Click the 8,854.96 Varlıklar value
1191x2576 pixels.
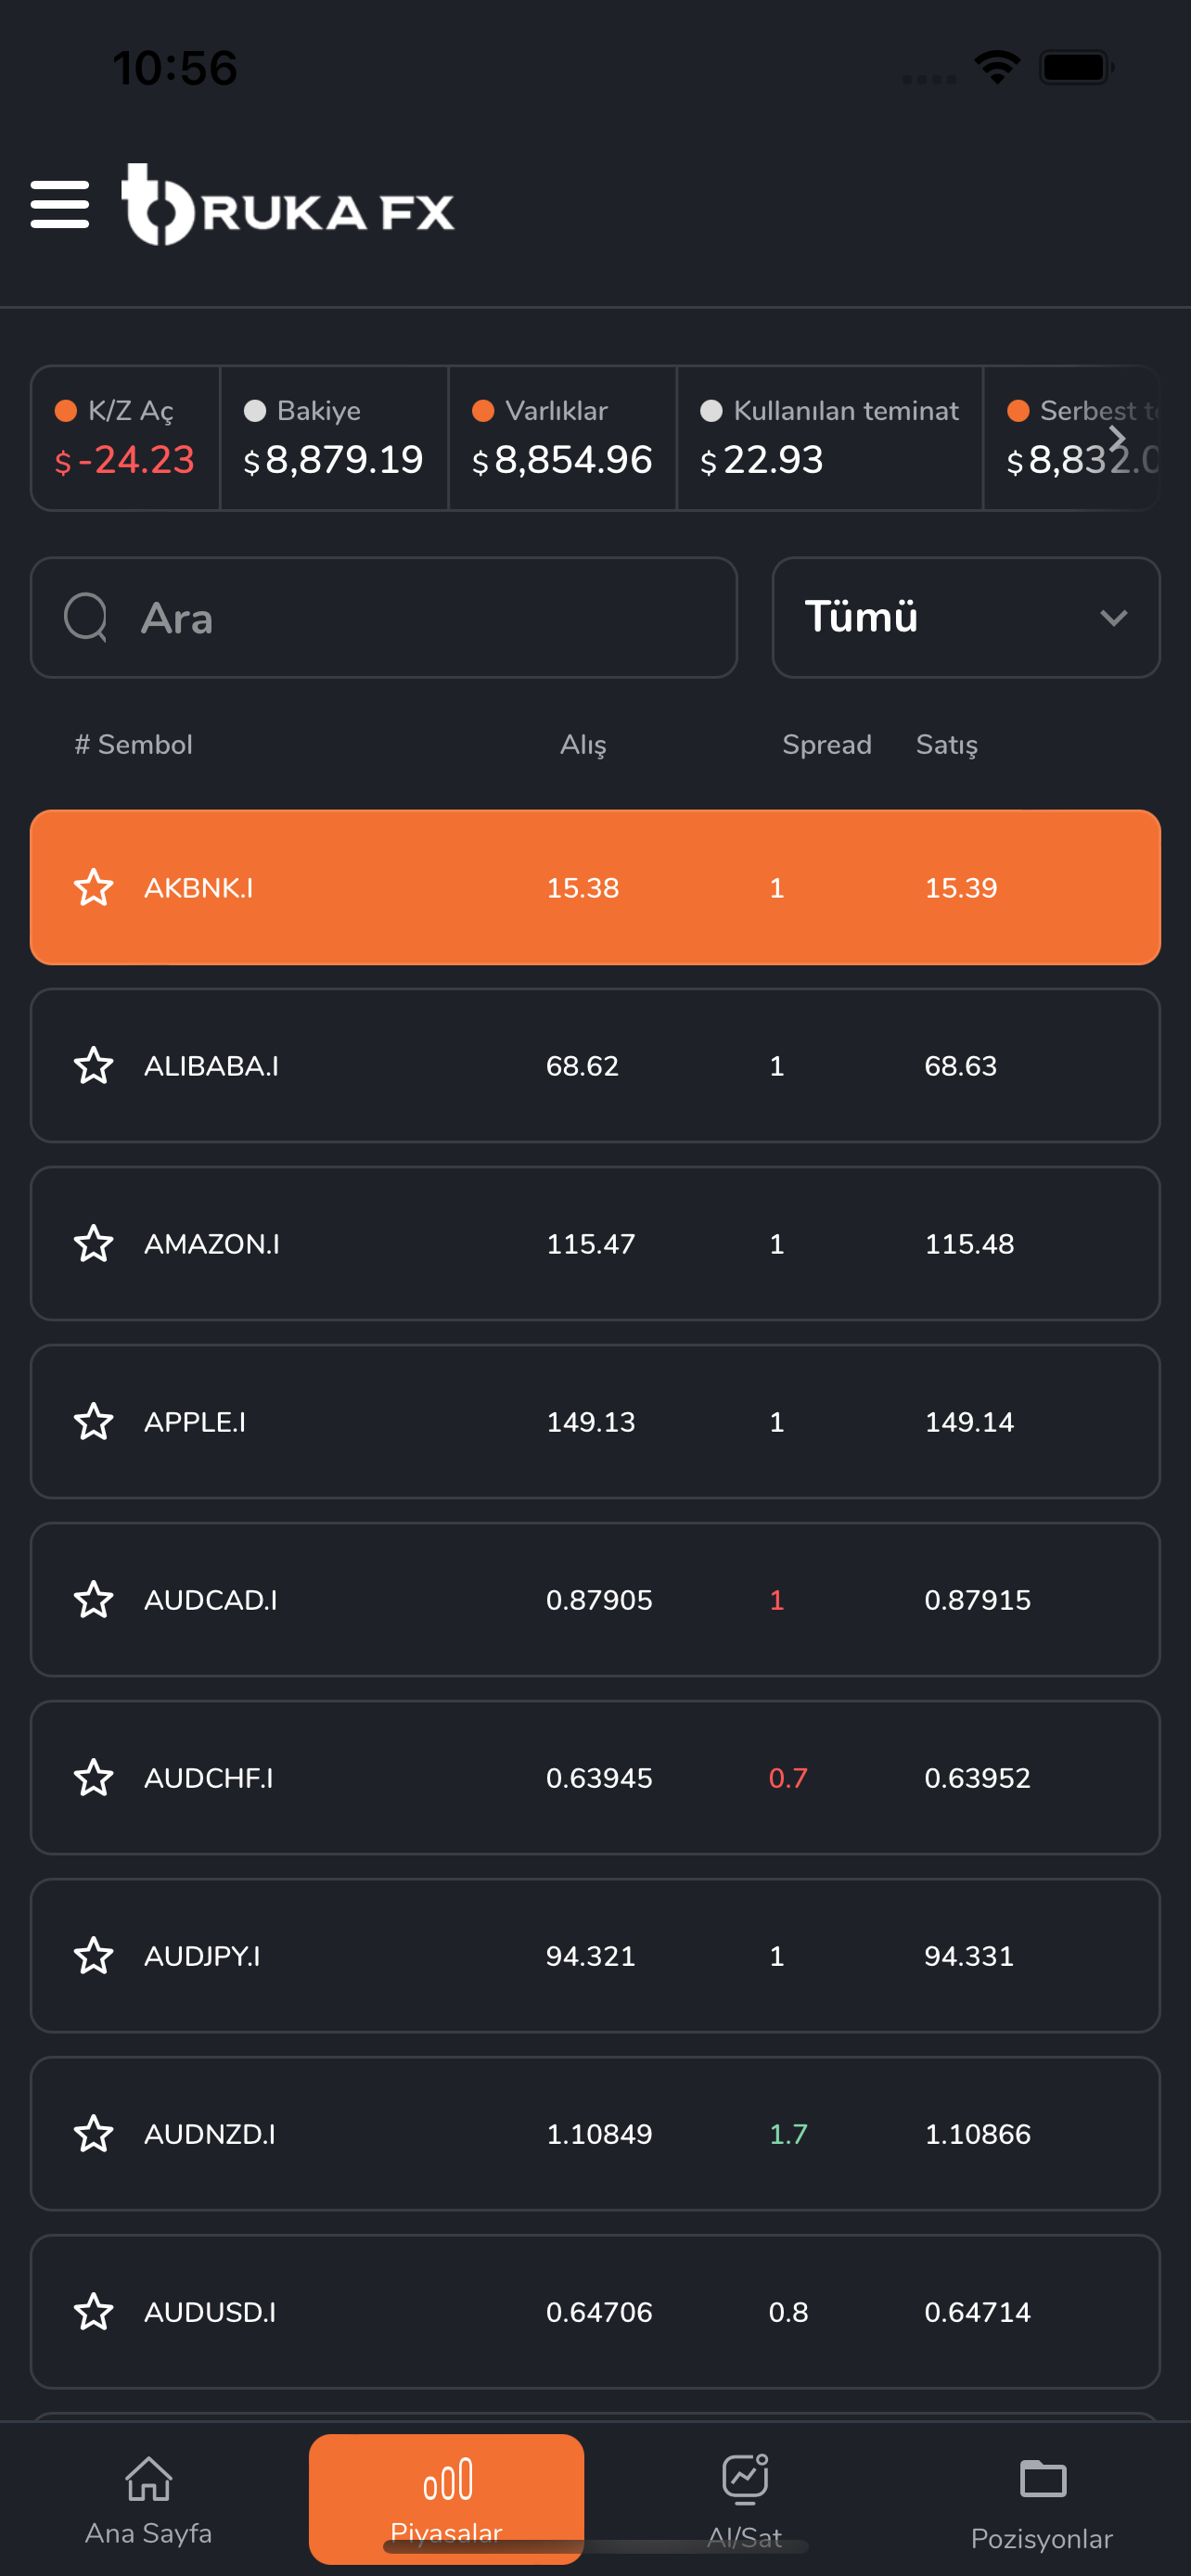tap(562, 460)
